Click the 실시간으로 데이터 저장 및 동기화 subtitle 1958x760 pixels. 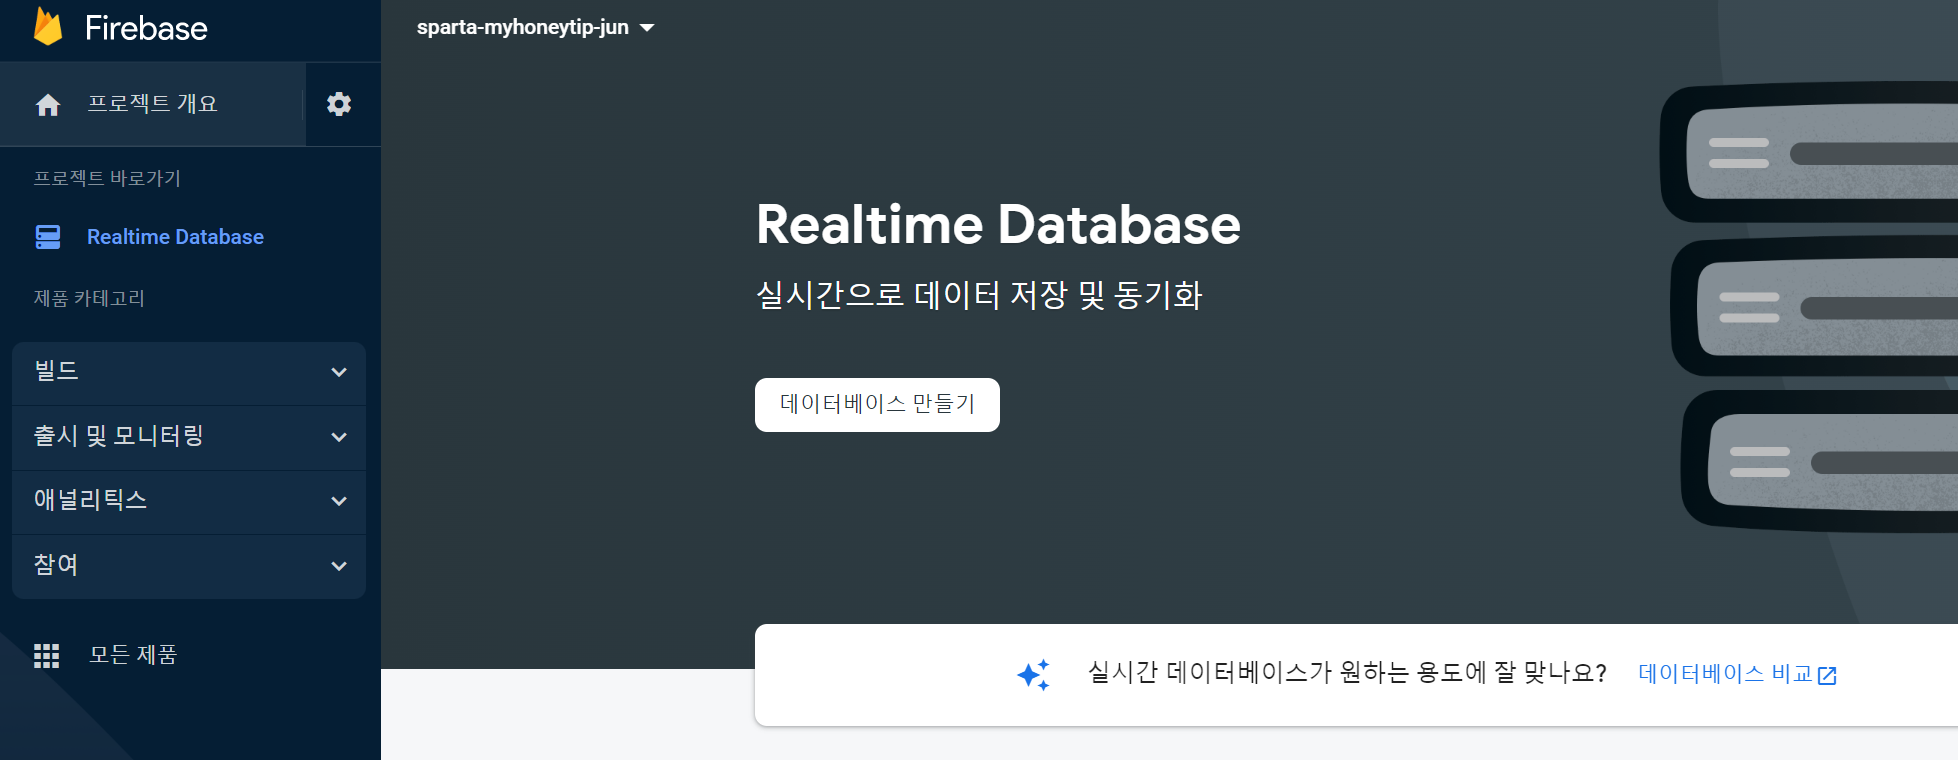(979, 295)
